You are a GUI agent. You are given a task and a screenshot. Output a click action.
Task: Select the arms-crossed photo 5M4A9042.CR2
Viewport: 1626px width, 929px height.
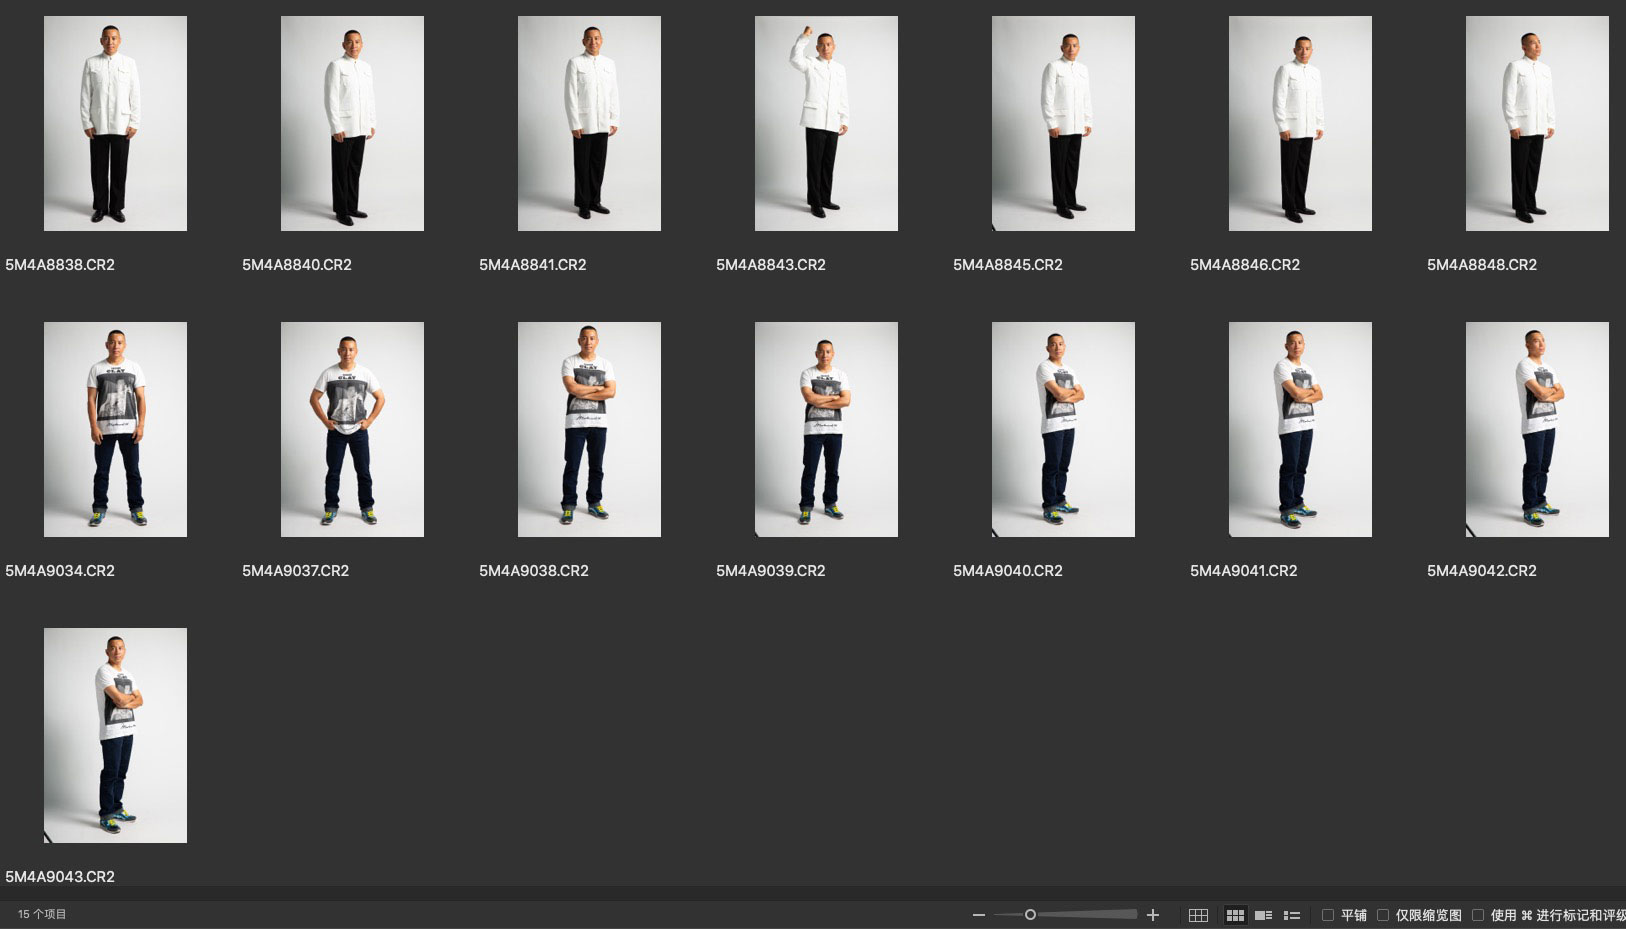pos(1537,429)
